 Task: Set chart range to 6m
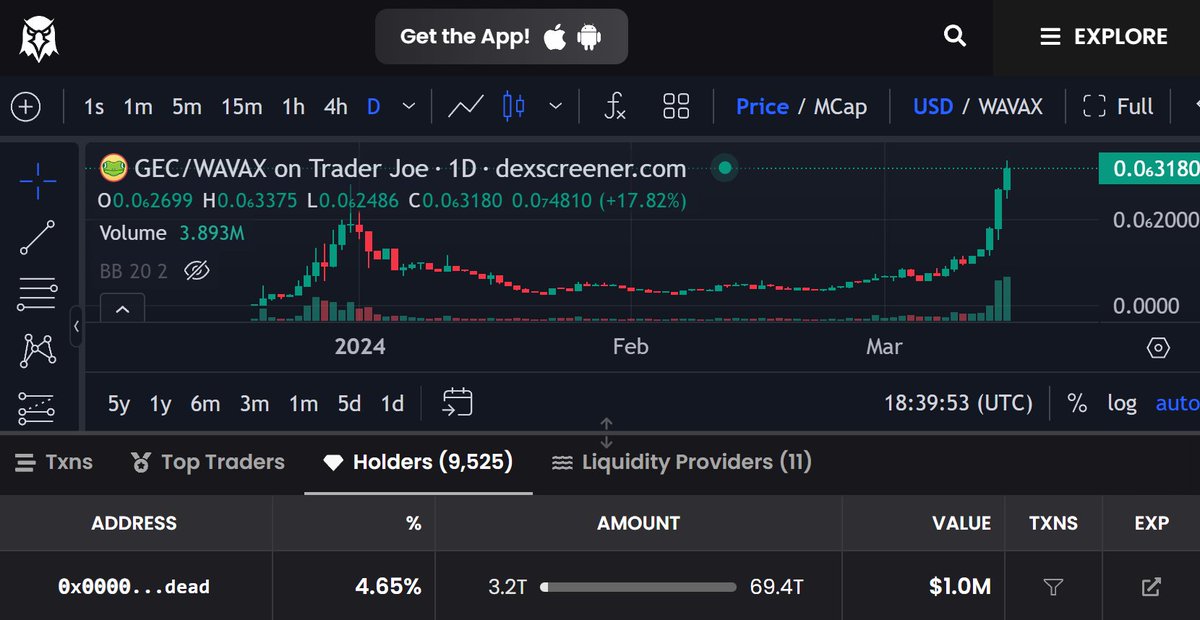click(x=205, y=403)
